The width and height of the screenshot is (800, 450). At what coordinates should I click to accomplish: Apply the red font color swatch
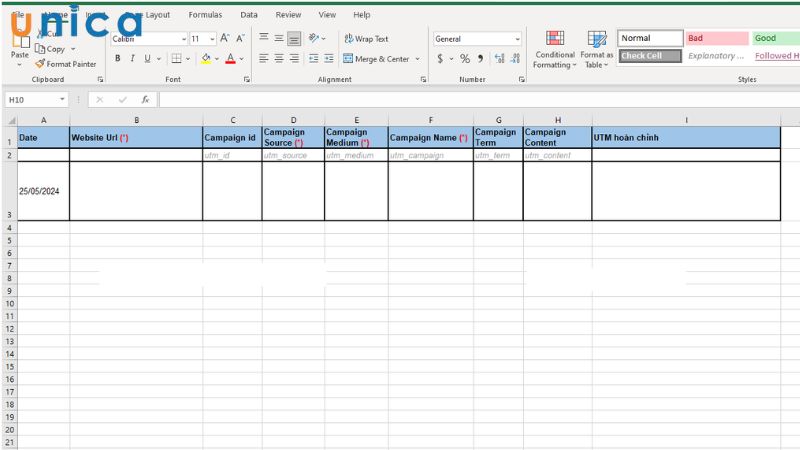click(x=229, y=59)
